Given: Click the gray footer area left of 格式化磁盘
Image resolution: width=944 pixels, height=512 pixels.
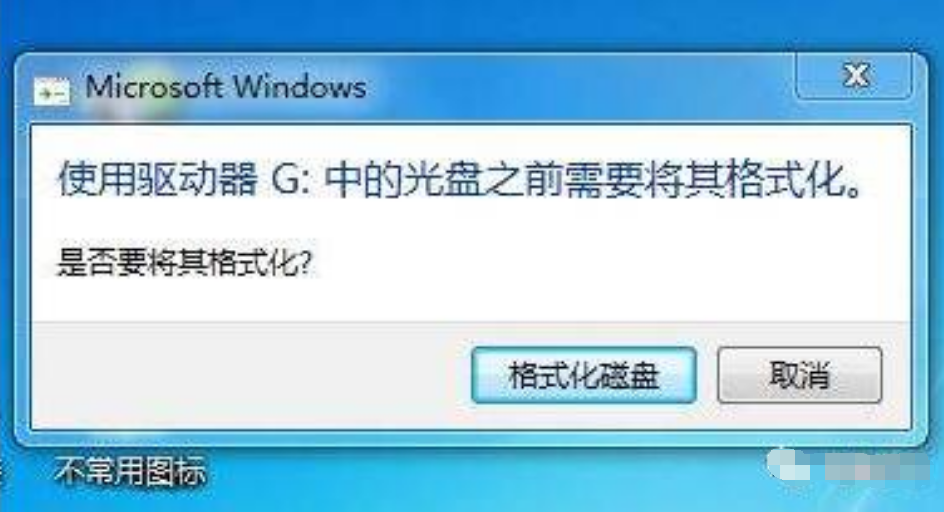Looking at the screenshot, I should [x=250, y=375].
